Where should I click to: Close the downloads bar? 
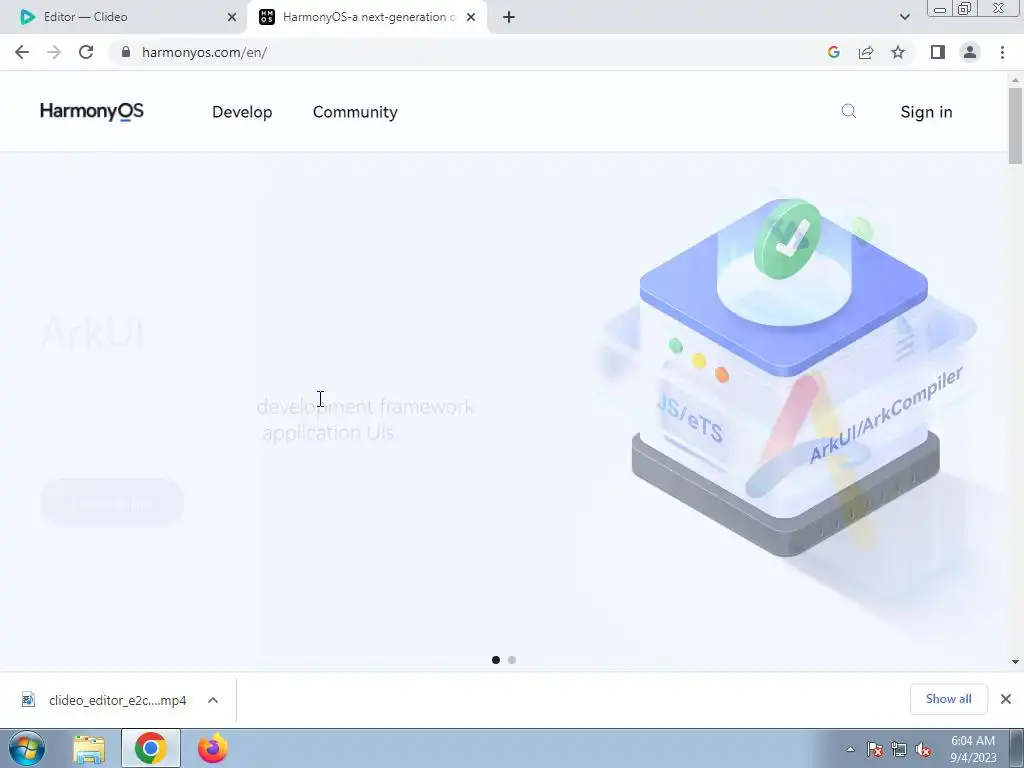1006,699
